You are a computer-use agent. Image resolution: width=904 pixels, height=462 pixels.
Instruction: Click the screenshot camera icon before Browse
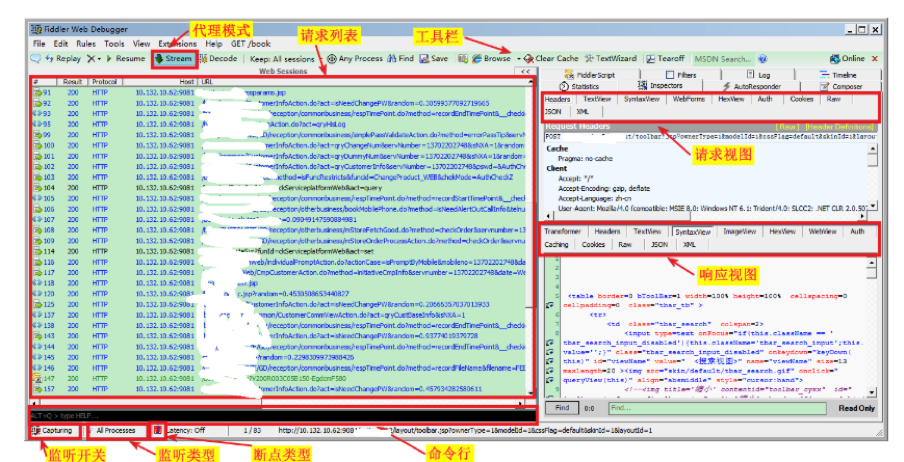tap(462, 58)
